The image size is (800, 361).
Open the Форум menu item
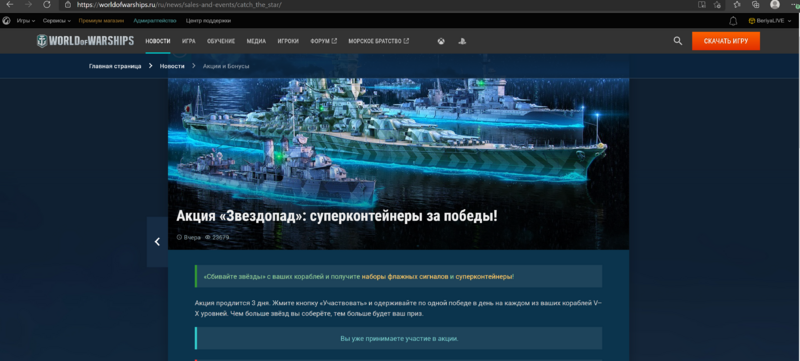[323, 41]
